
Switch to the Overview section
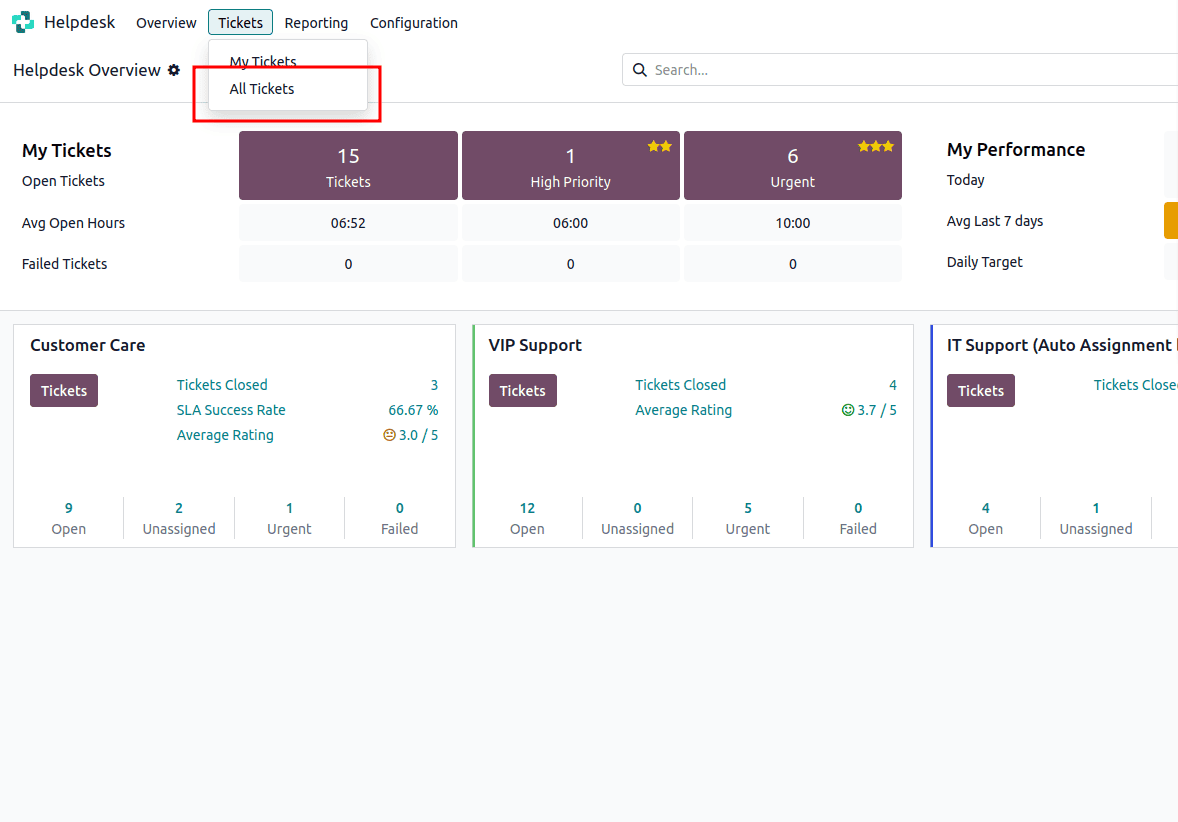[166, 22]
